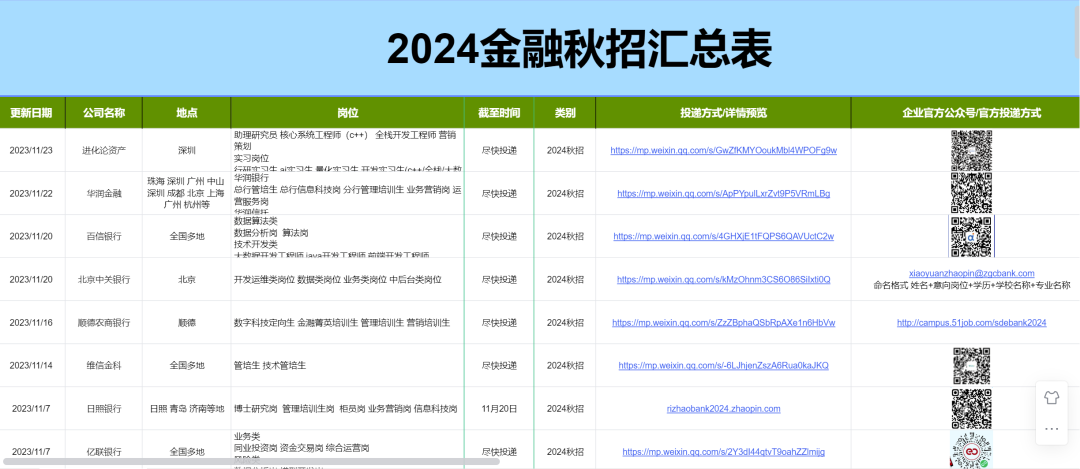Open 亿联银行 weixin article link

click(x=723, y=452)
